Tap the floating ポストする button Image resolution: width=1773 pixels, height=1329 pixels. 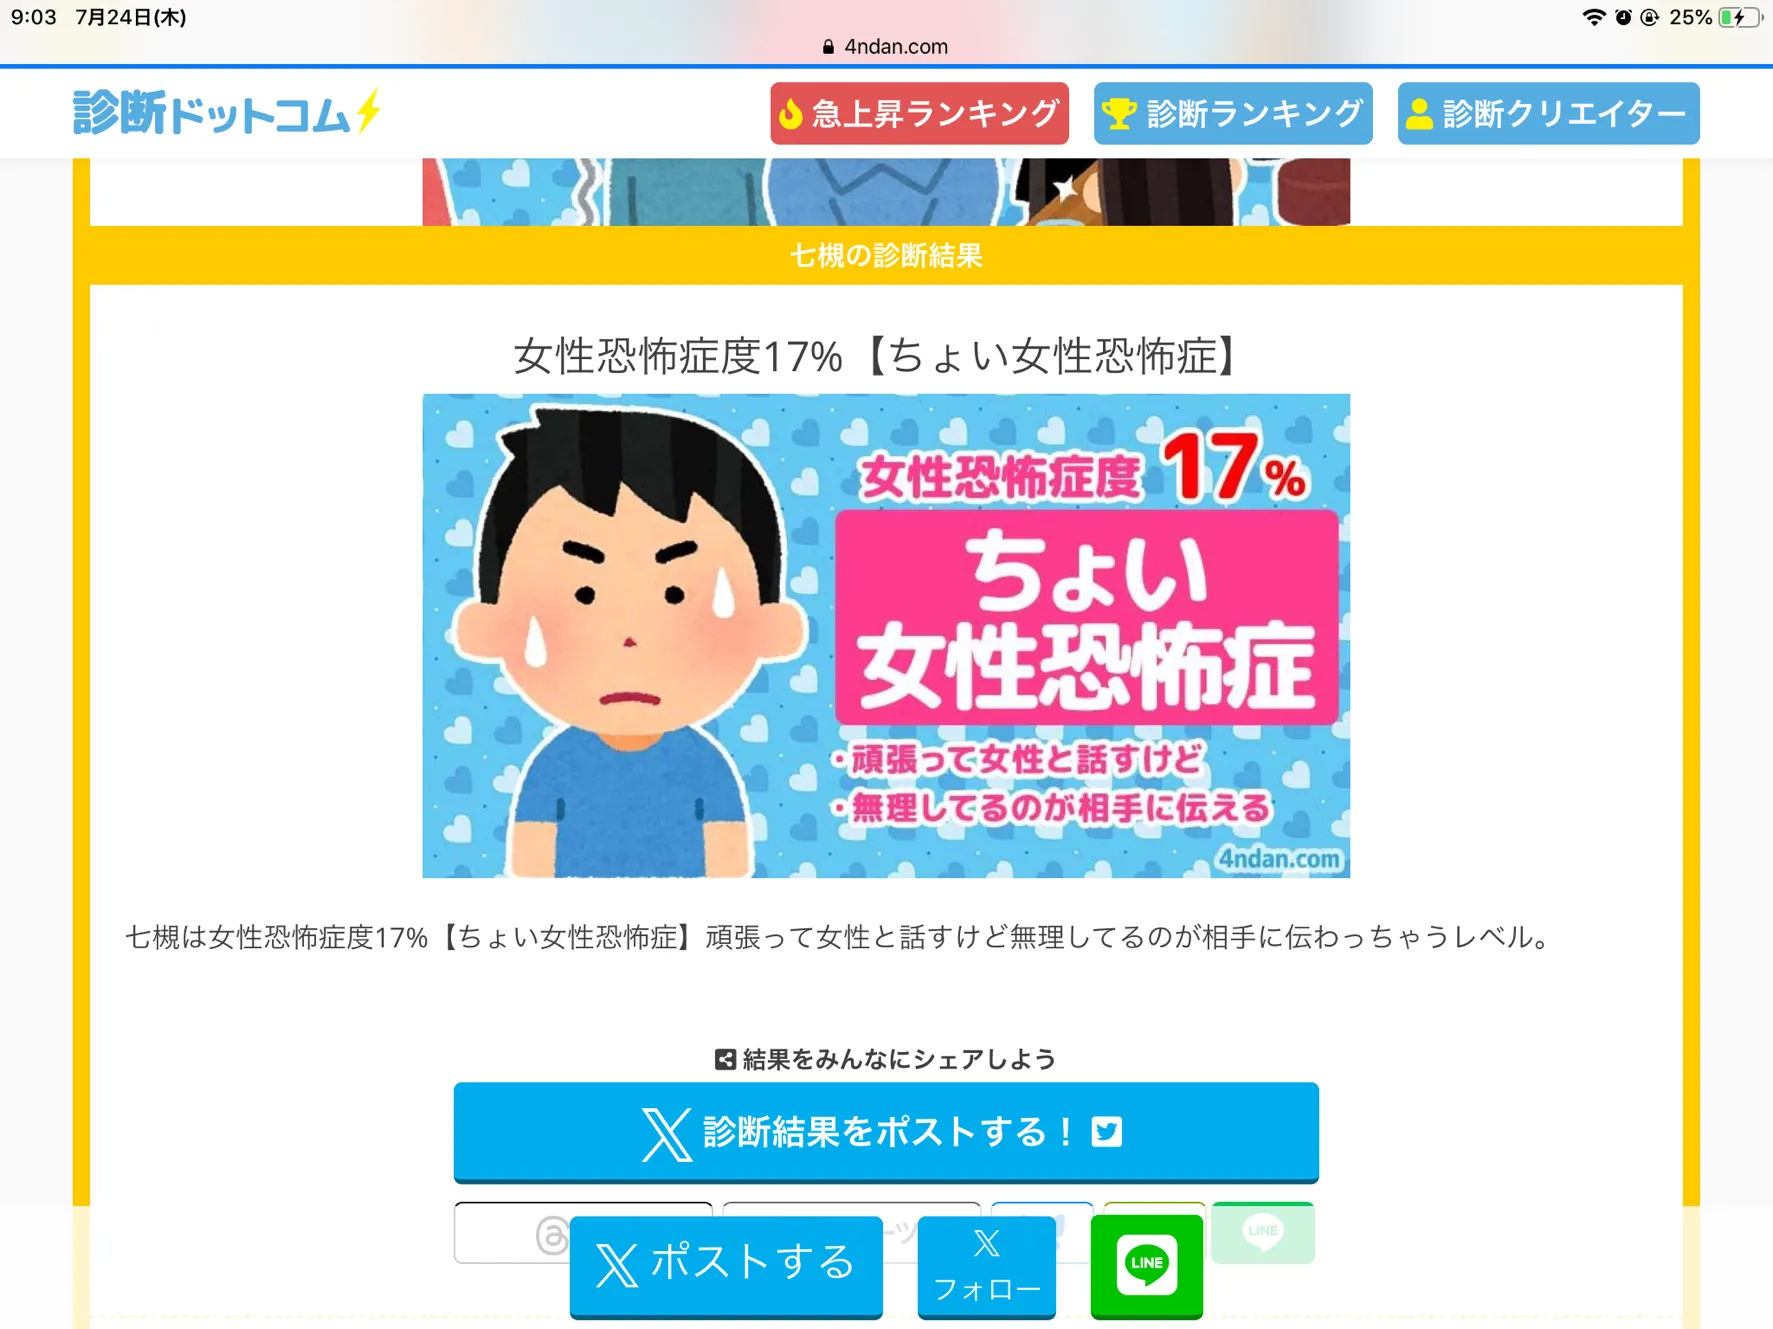(x=726, y=1265)
